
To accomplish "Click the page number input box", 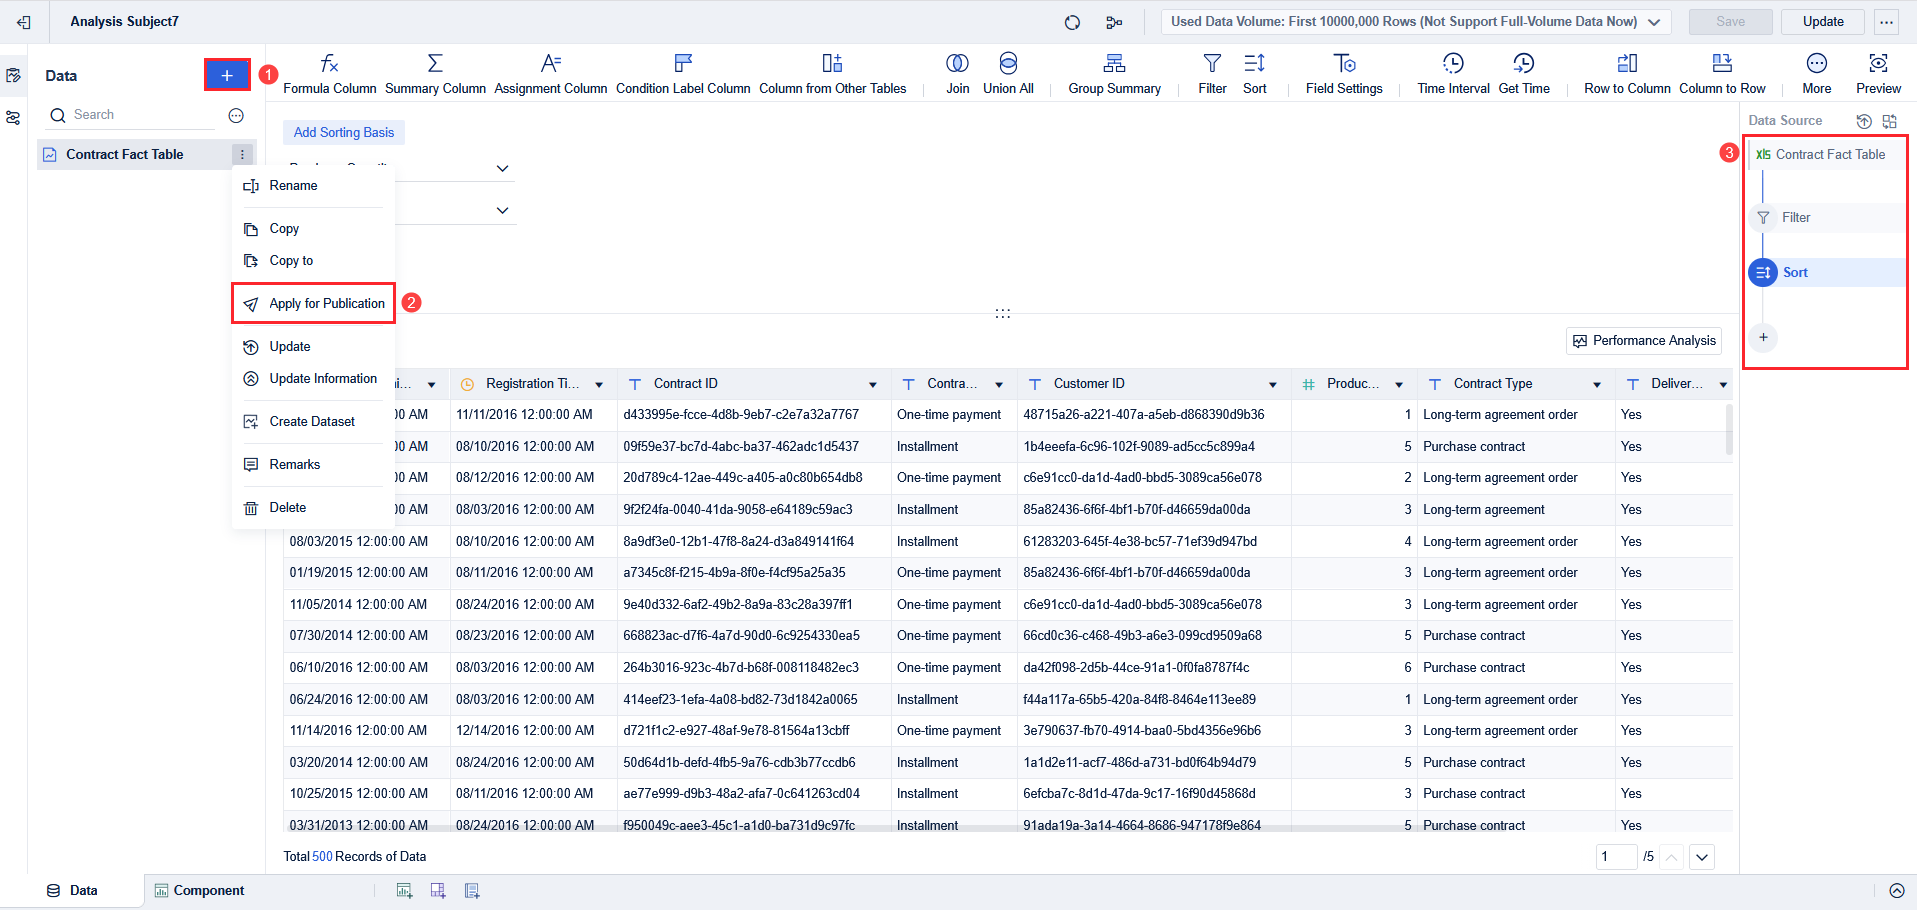I will [x=1616, y=857].
